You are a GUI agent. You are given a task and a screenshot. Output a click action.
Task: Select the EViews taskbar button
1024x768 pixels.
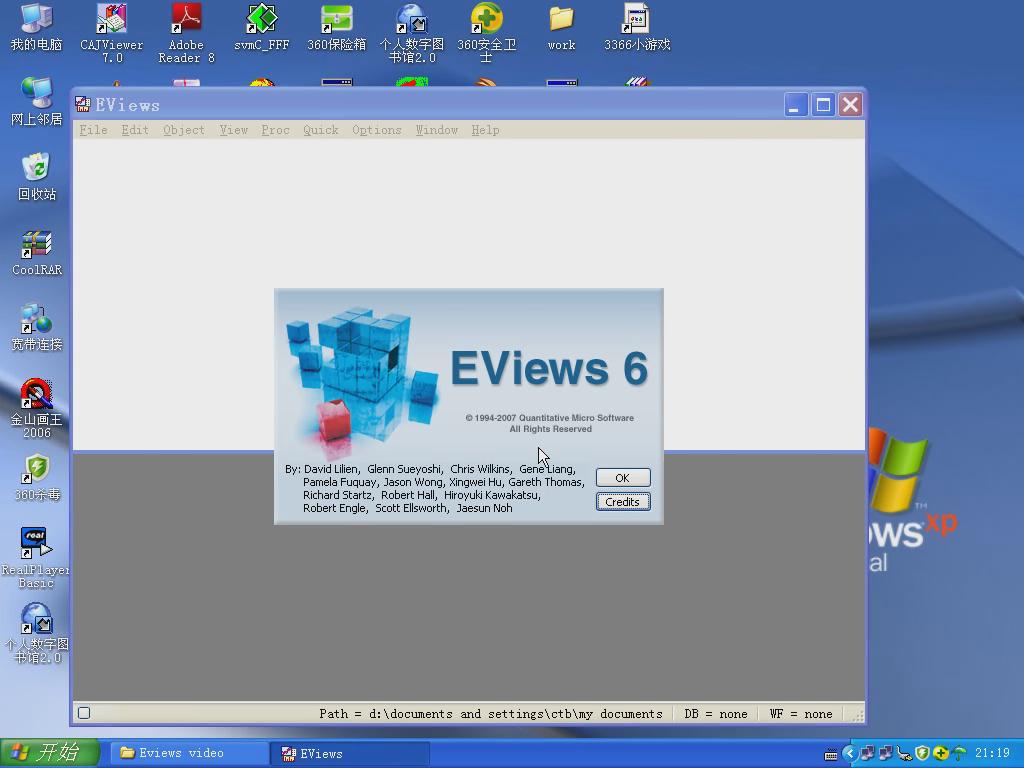tap(350, 753)
